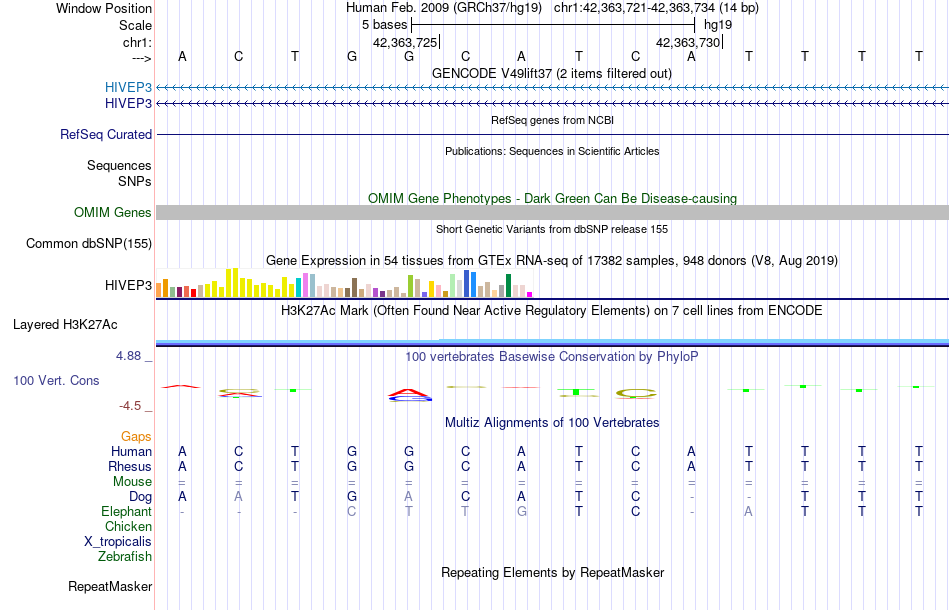Open Multiz Alignments of 100 Vertebrates title
Viewport: 950px width, 610px height.
tap(552, 422)
